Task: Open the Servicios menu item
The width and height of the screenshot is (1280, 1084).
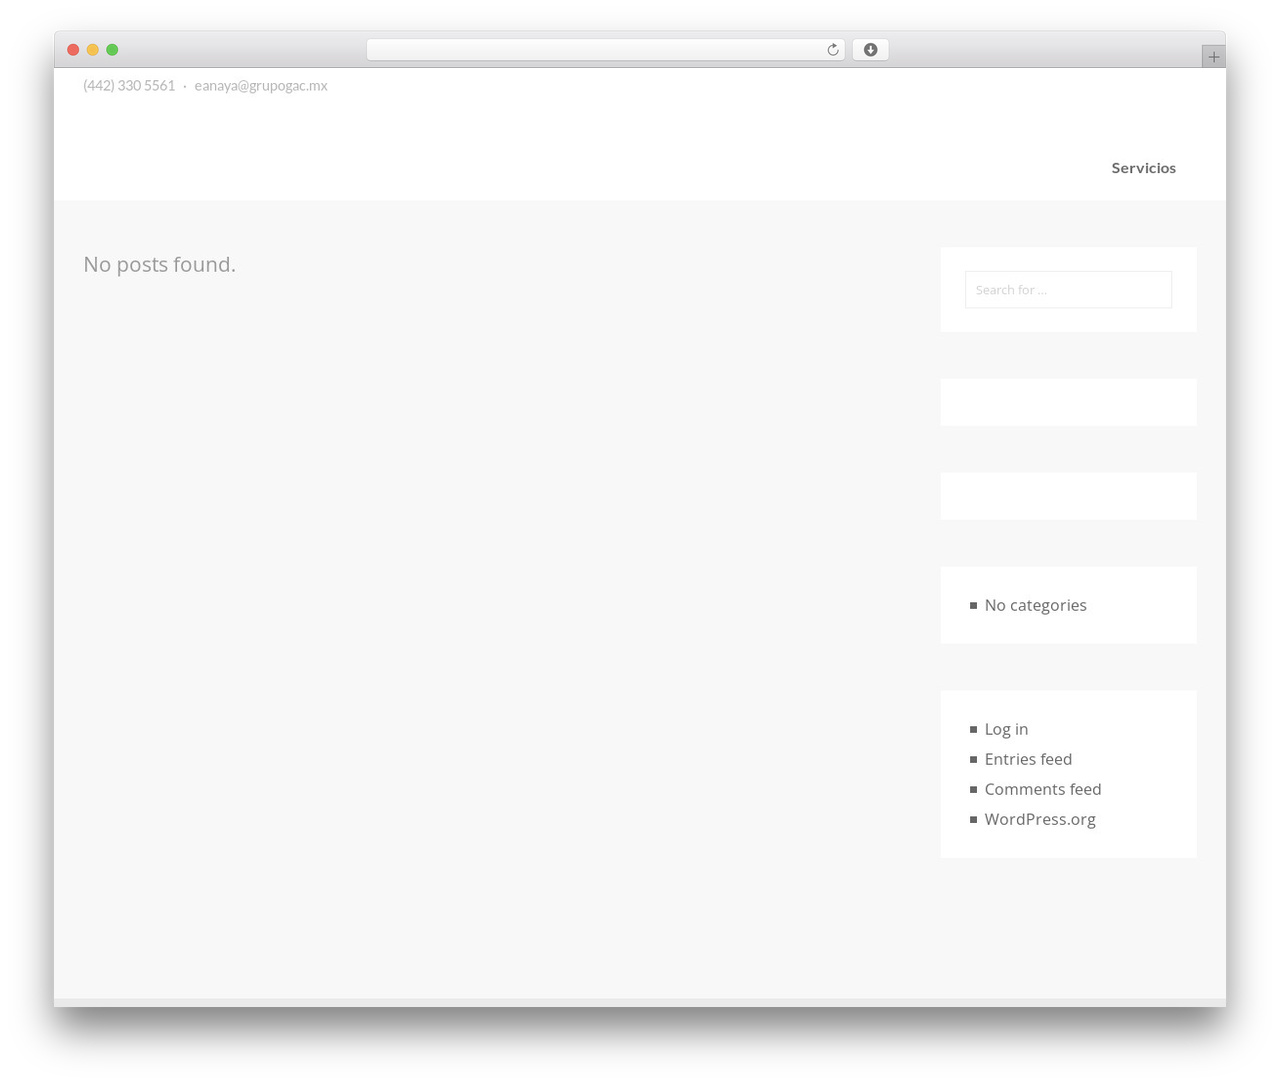Action: click(x=1143, y=168)
